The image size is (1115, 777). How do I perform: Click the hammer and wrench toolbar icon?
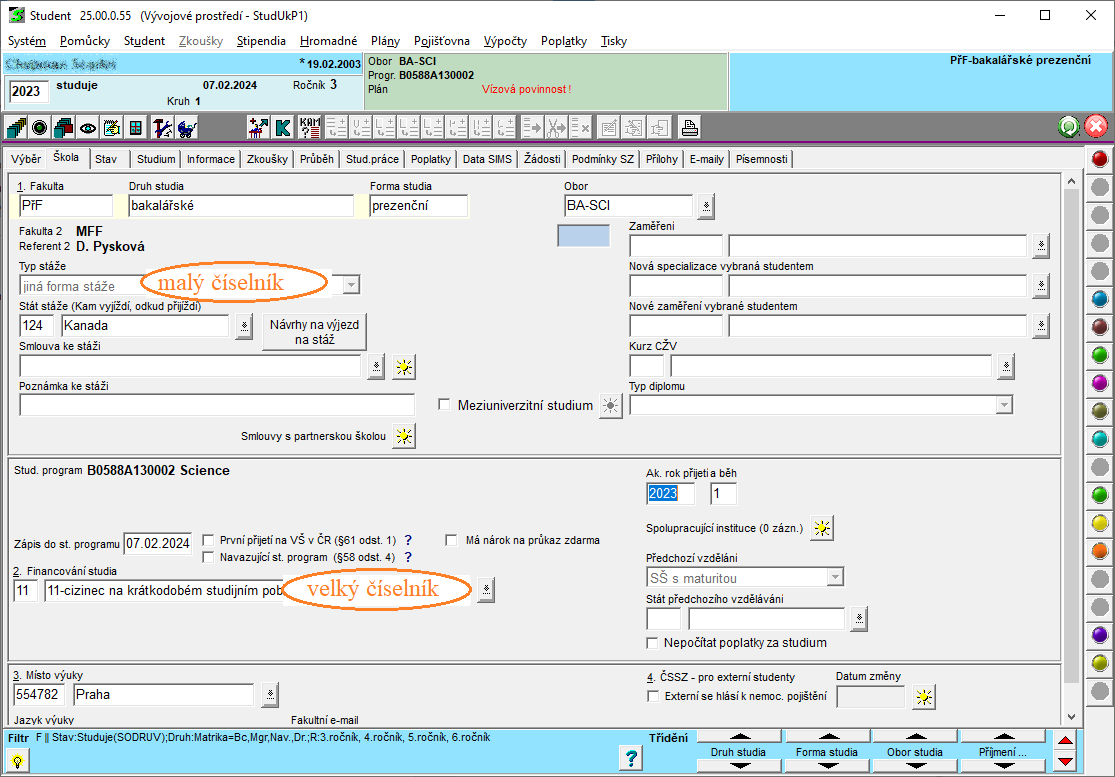[x=162, y=128]
